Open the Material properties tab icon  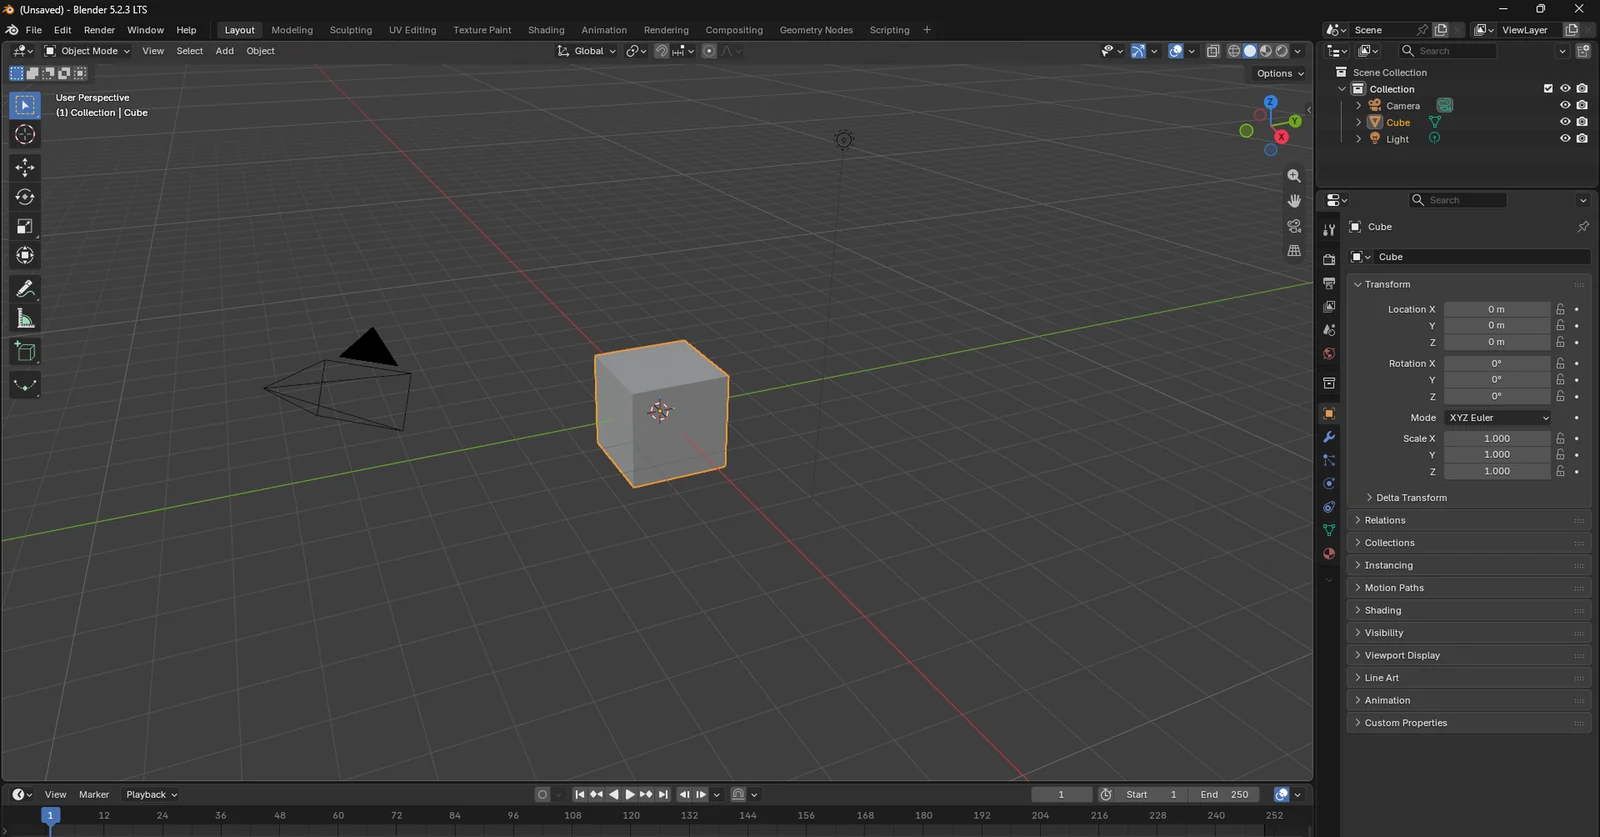[x=1329, y=553]
